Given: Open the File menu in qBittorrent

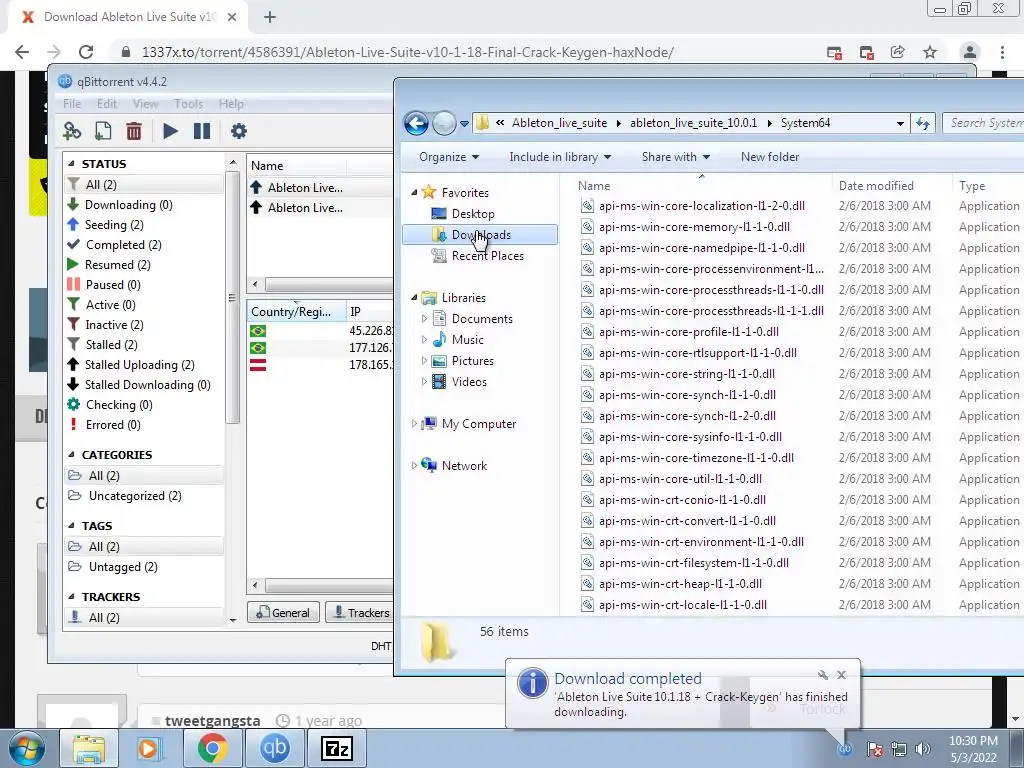Looking at the screenshot, I should (72, 104).
